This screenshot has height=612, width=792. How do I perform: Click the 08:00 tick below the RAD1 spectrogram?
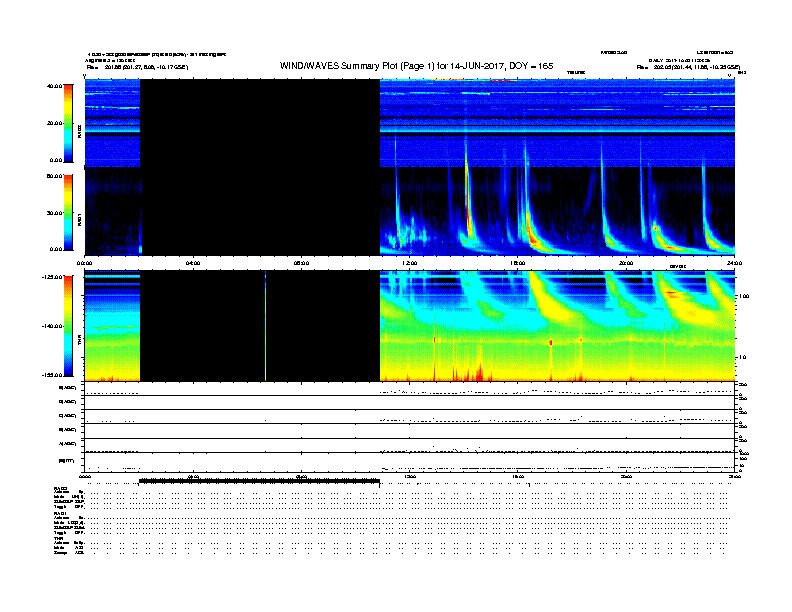click(302, 263)
